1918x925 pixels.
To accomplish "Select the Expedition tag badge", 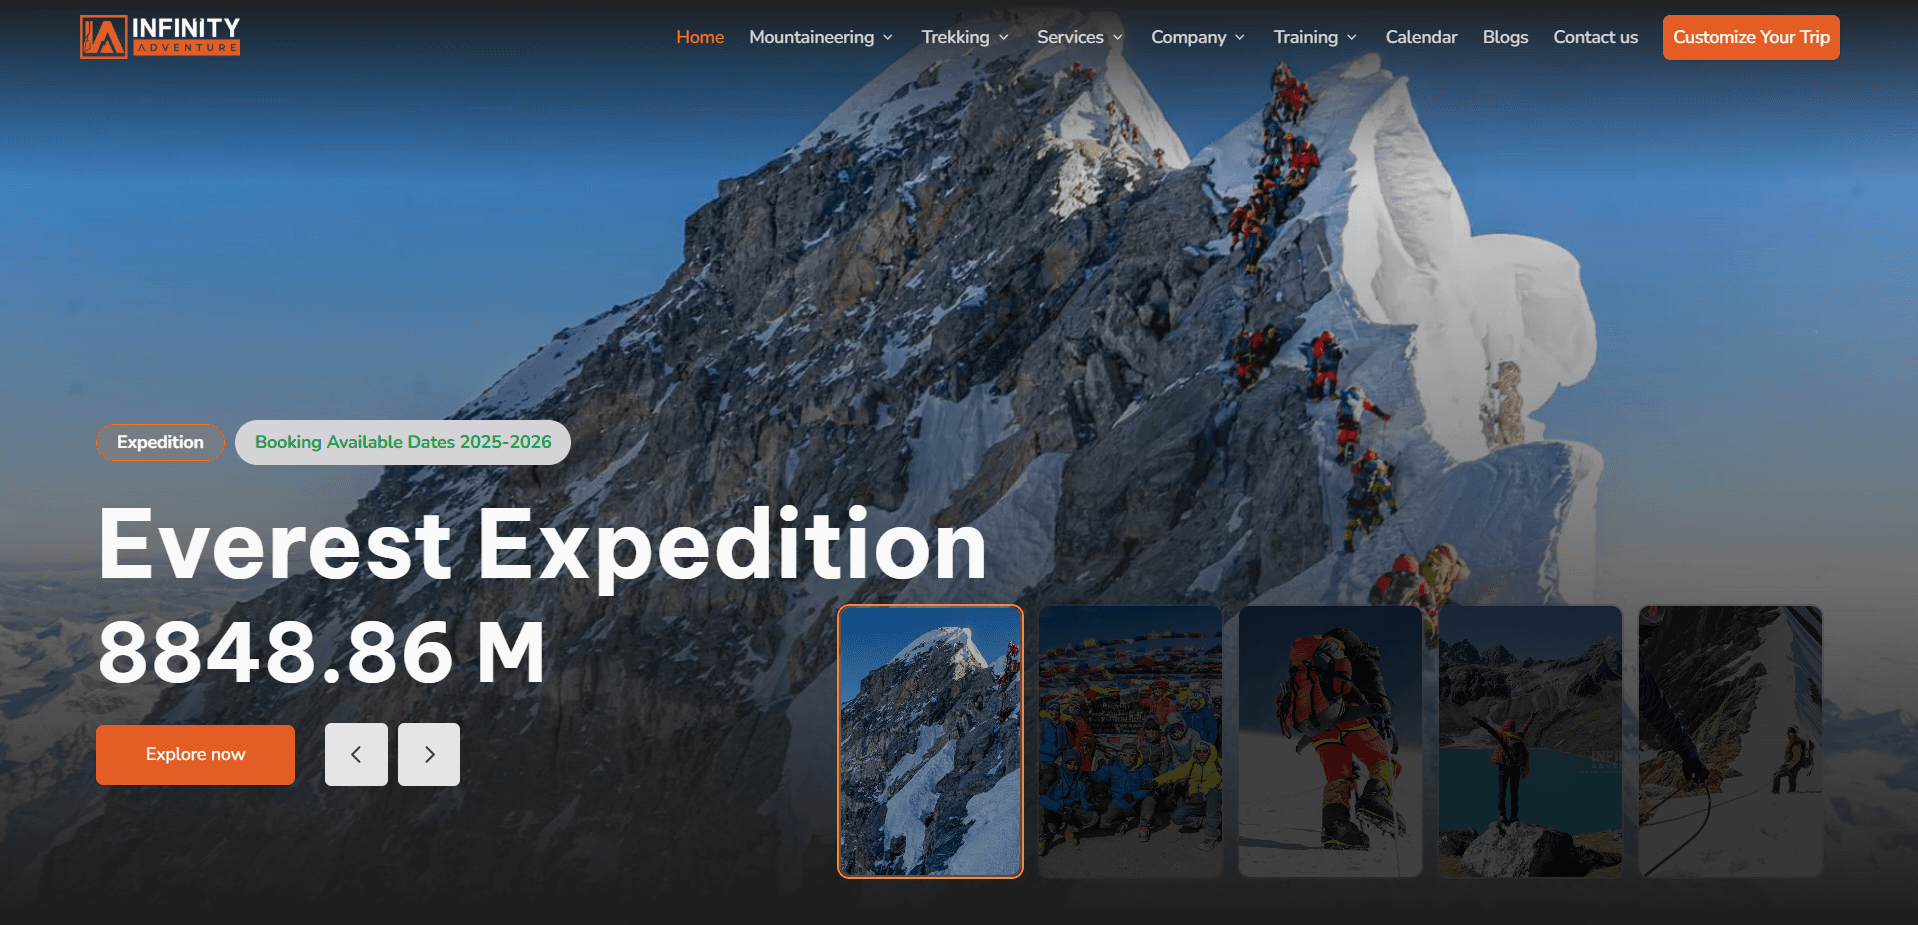I will coord(160,442).
